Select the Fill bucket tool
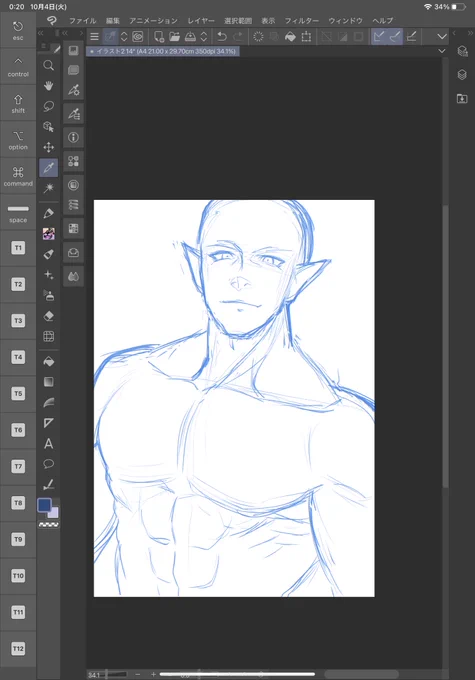The width and height of the screenshot is (475, 680). (x=49, y=361)
